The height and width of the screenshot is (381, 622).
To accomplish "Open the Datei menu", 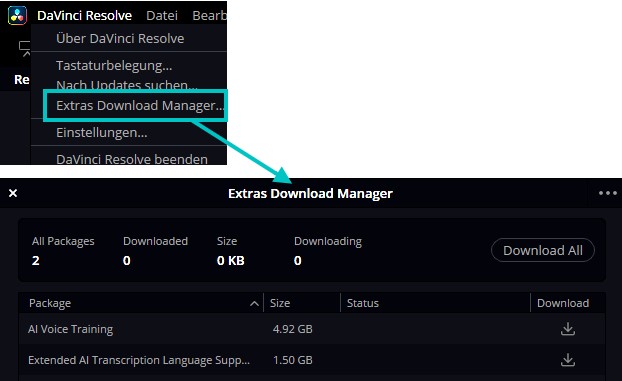I will [x=162, y=15].
